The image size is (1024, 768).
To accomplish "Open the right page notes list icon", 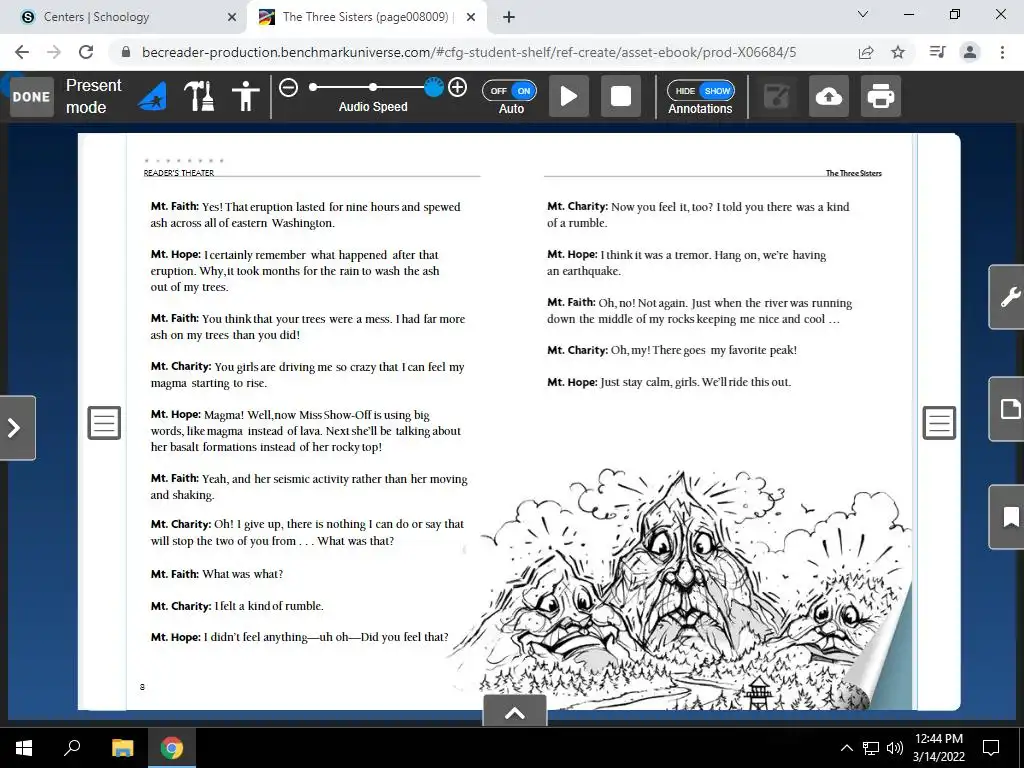I will tap(939, 423).
